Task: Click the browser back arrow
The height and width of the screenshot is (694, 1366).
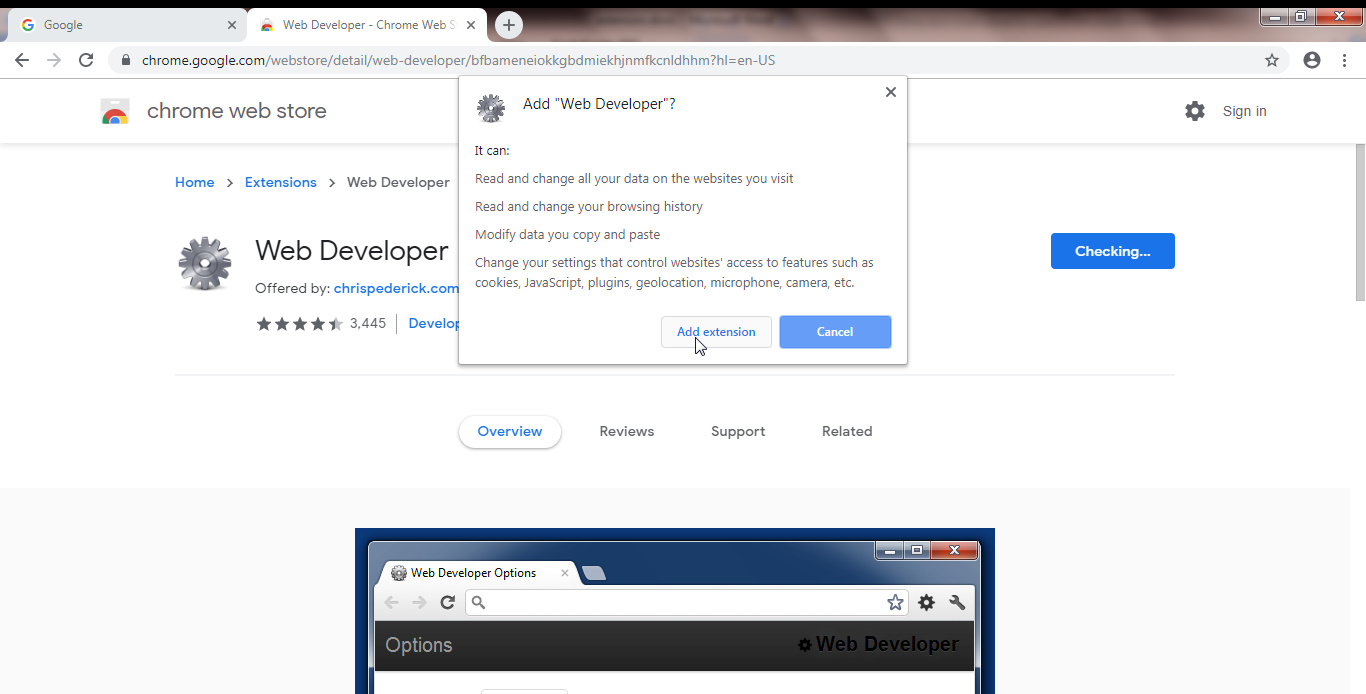Action: coord(22,60)
